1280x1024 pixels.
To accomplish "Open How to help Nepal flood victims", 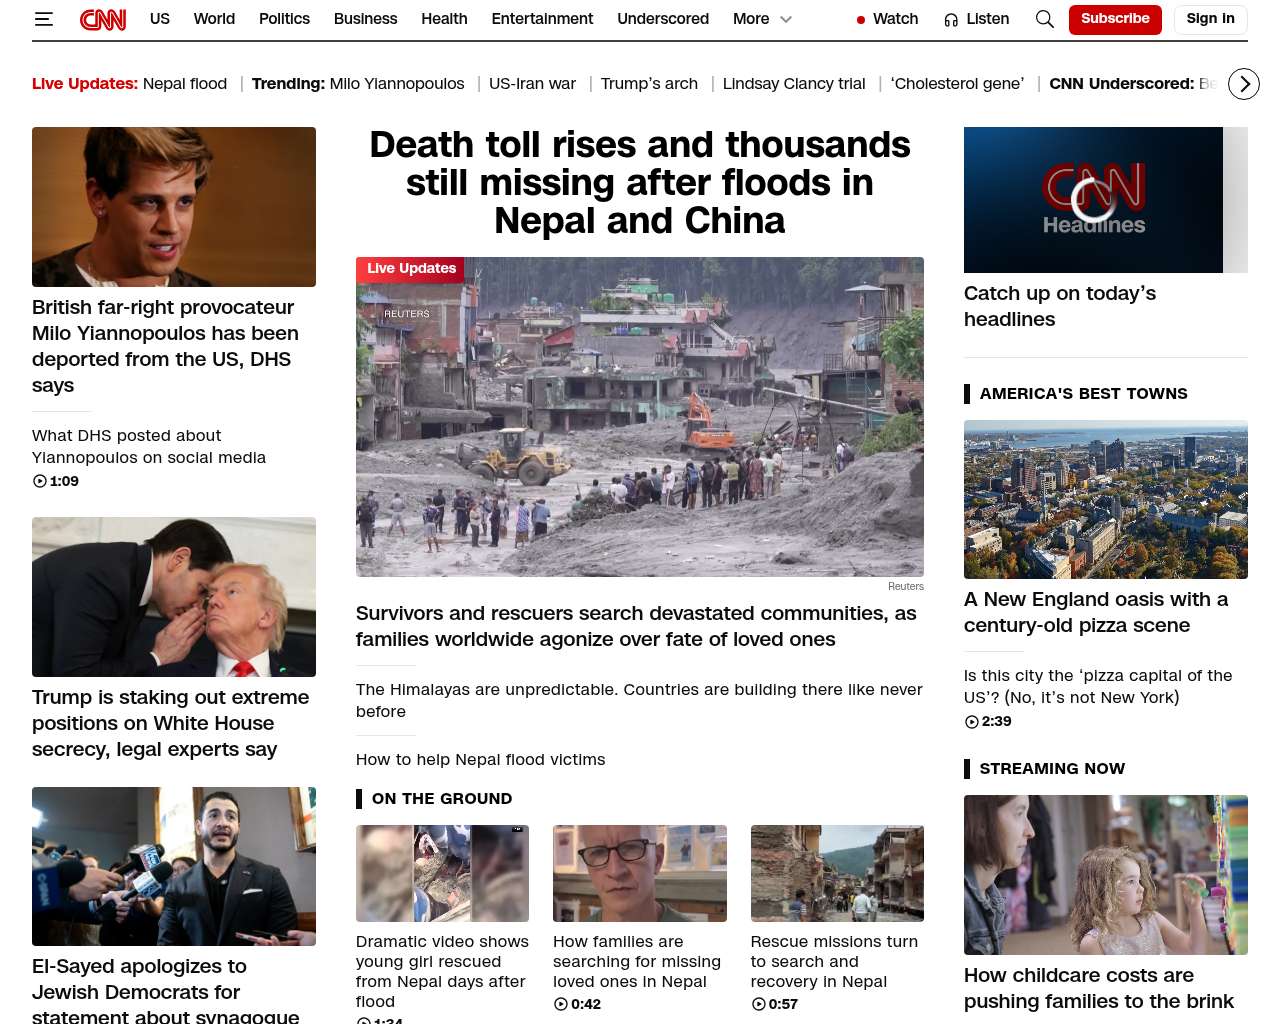I will pos(480,759).
